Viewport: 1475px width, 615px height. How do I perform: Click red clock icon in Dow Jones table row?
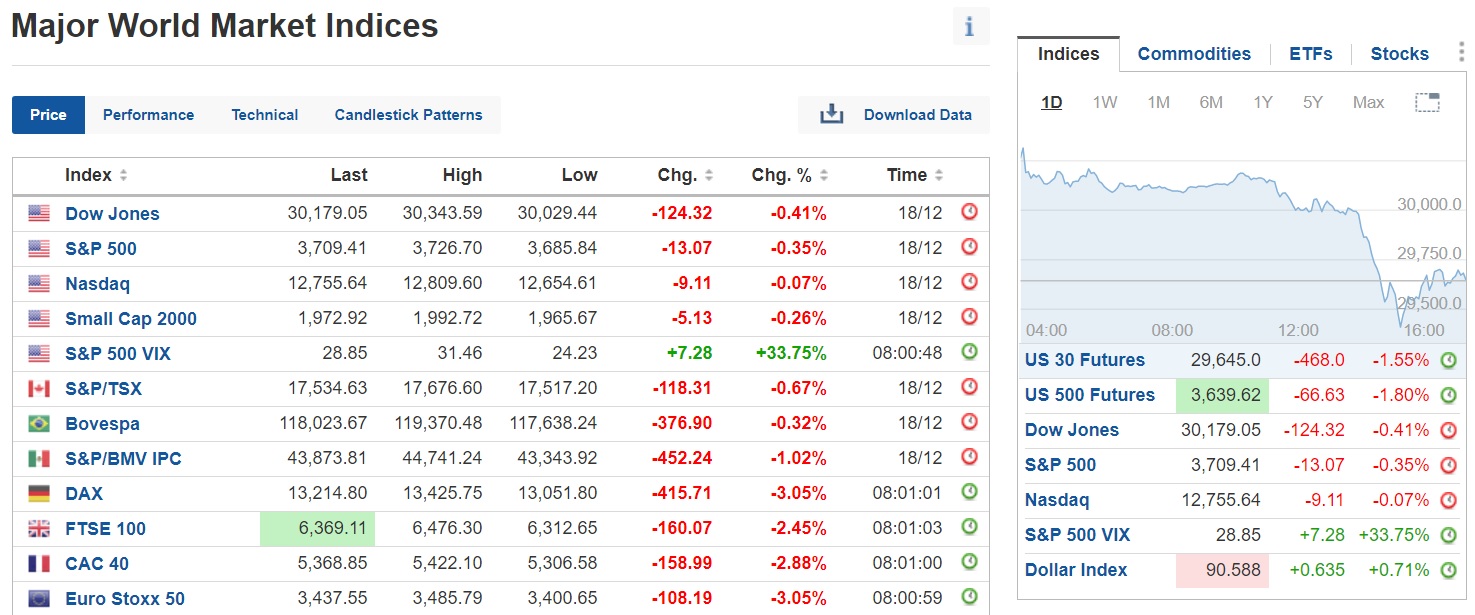969,212
